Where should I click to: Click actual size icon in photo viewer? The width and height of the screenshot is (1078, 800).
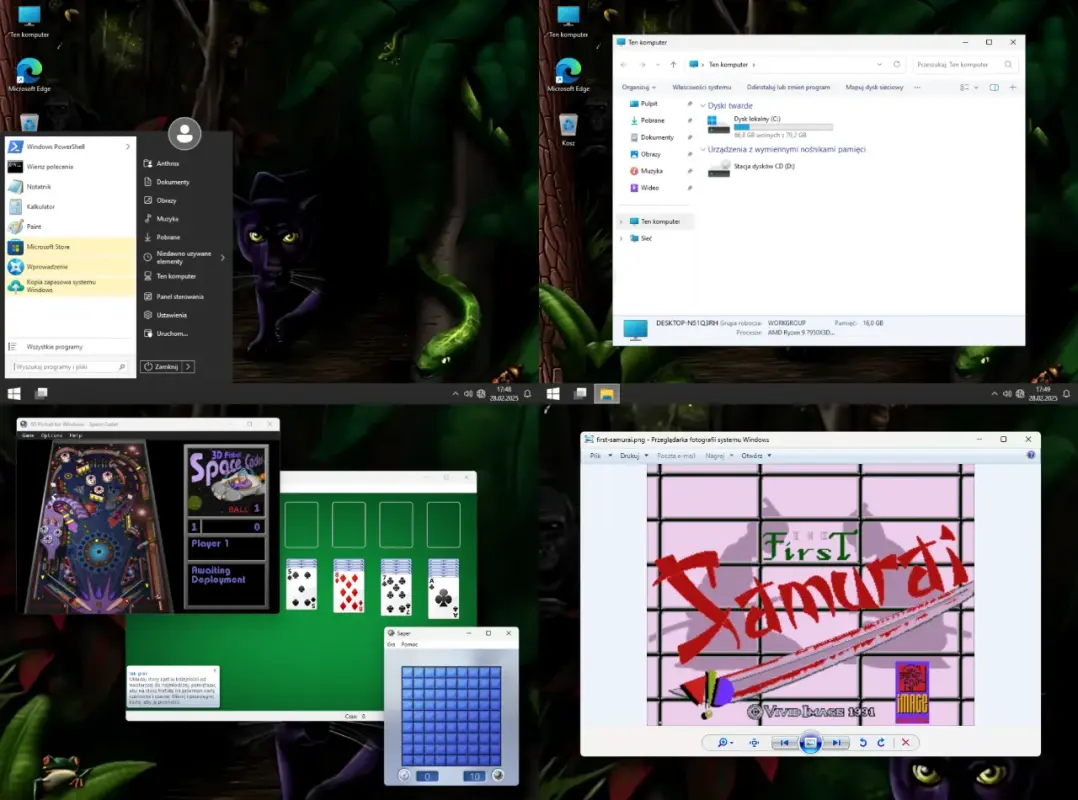(754, 743)
